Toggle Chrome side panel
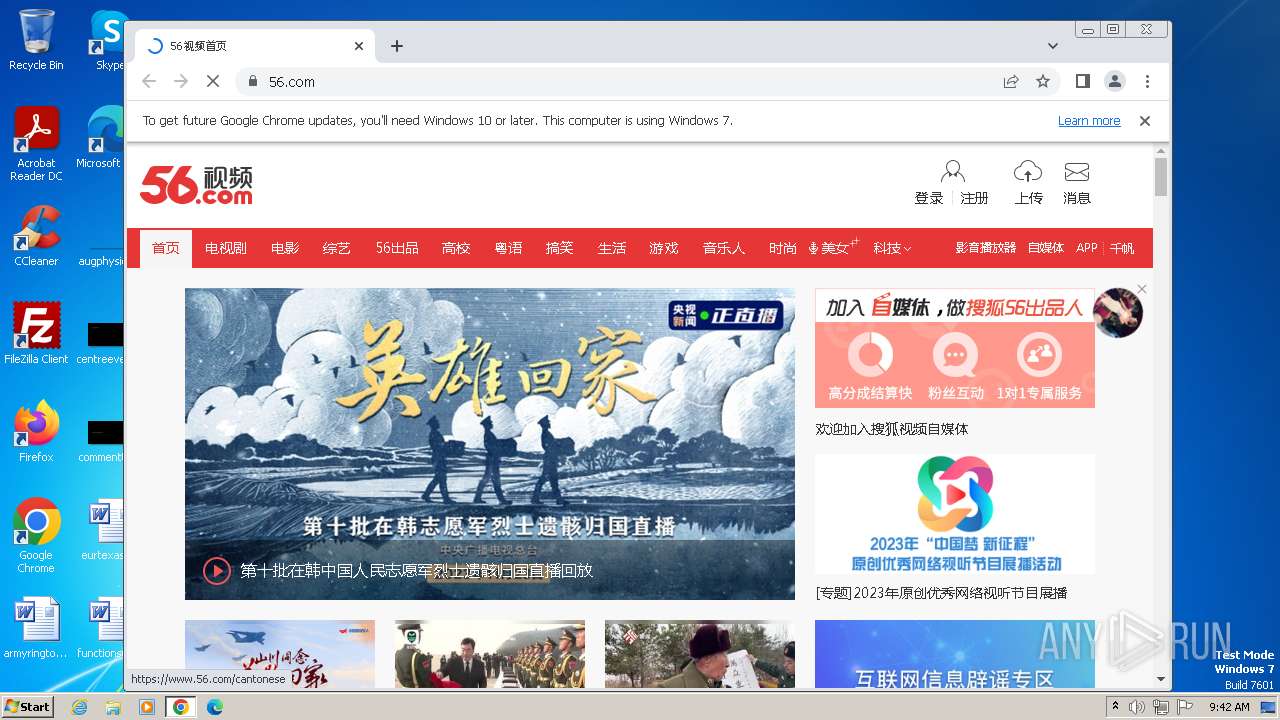 pyautogui.click(x=1083, y=81)
